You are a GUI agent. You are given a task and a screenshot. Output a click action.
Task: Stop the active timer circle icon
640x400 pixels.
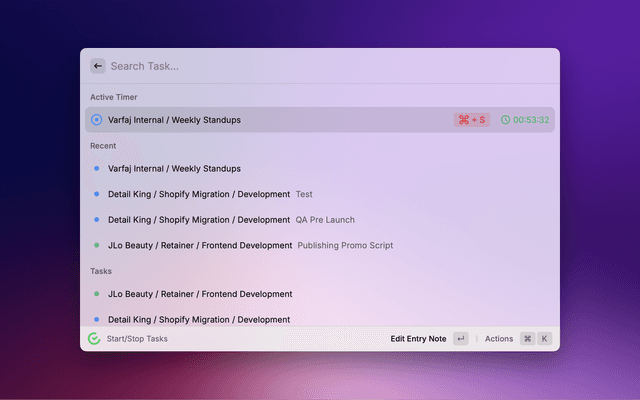97,120
